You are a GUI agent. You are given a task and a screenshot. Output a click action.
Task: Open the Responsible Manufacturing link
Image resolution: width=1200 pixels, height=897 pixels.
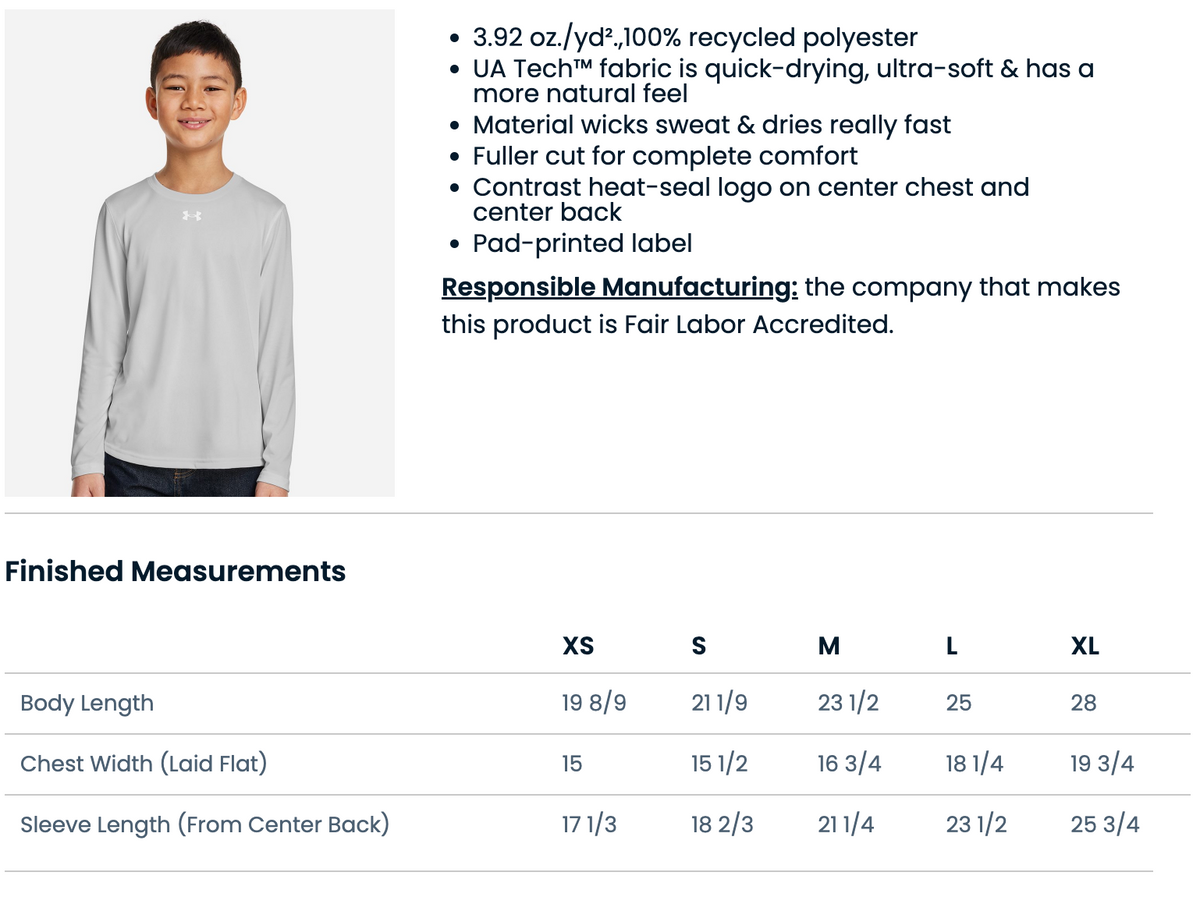coord(620,287)
